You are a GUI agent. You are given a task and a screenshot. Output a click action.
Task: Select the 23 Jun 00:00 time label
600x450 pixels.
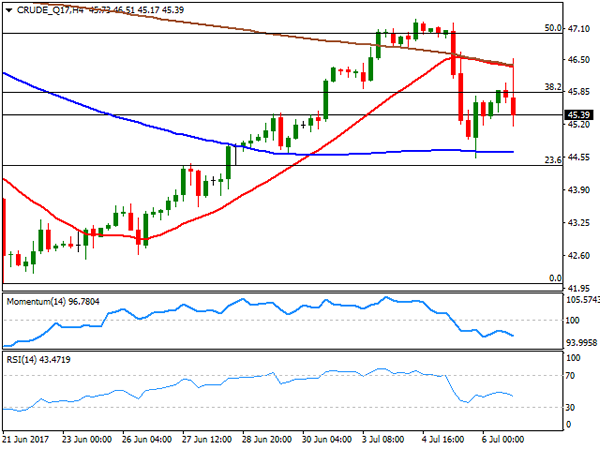86,439
